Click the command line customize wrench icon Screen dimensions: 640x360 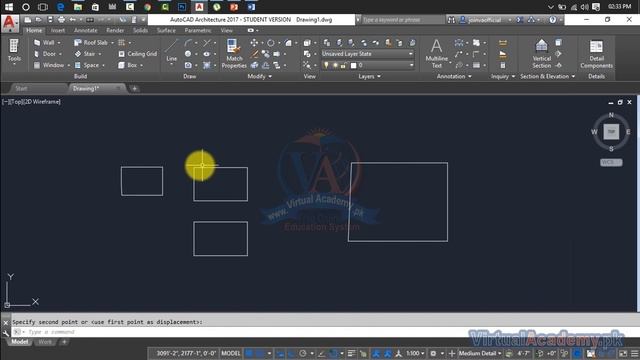tap(5, 333)
